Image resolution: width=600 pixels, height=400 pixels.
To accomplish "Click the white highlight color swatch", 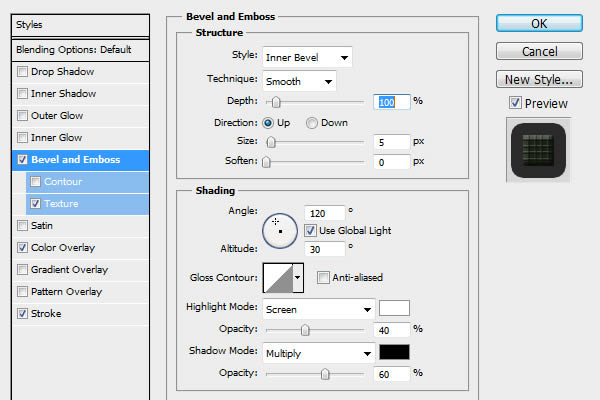I will coord(395,308).
